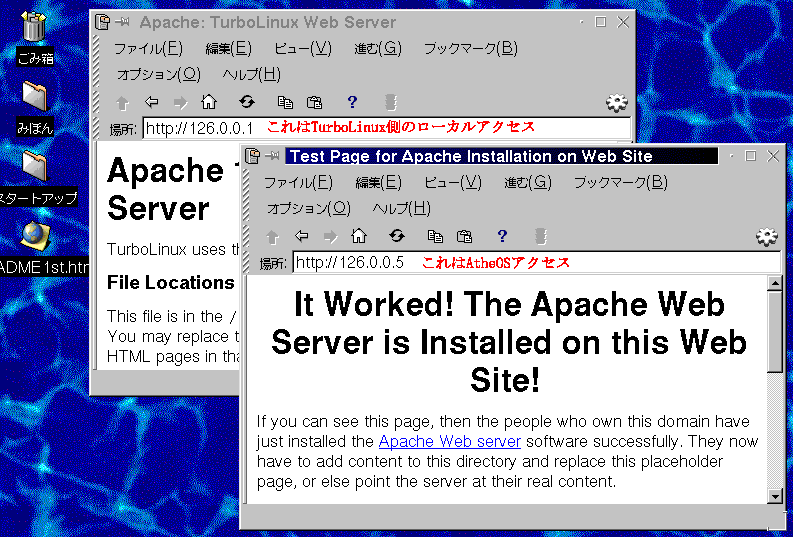
Task: Click the Paste icon in the Test Page toolbar
Action: tap(464, 236)
